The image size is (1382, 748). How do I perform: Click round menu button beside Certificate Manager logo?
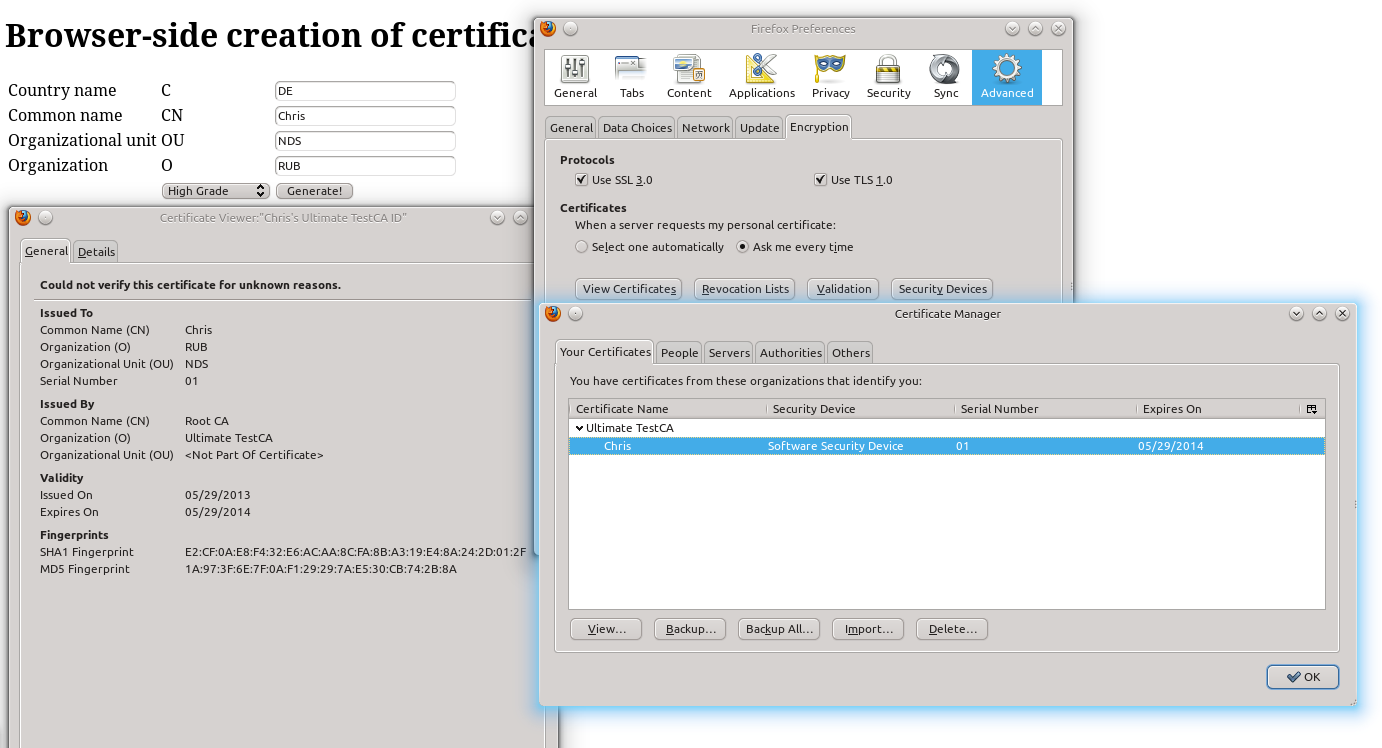coord(575,313)
